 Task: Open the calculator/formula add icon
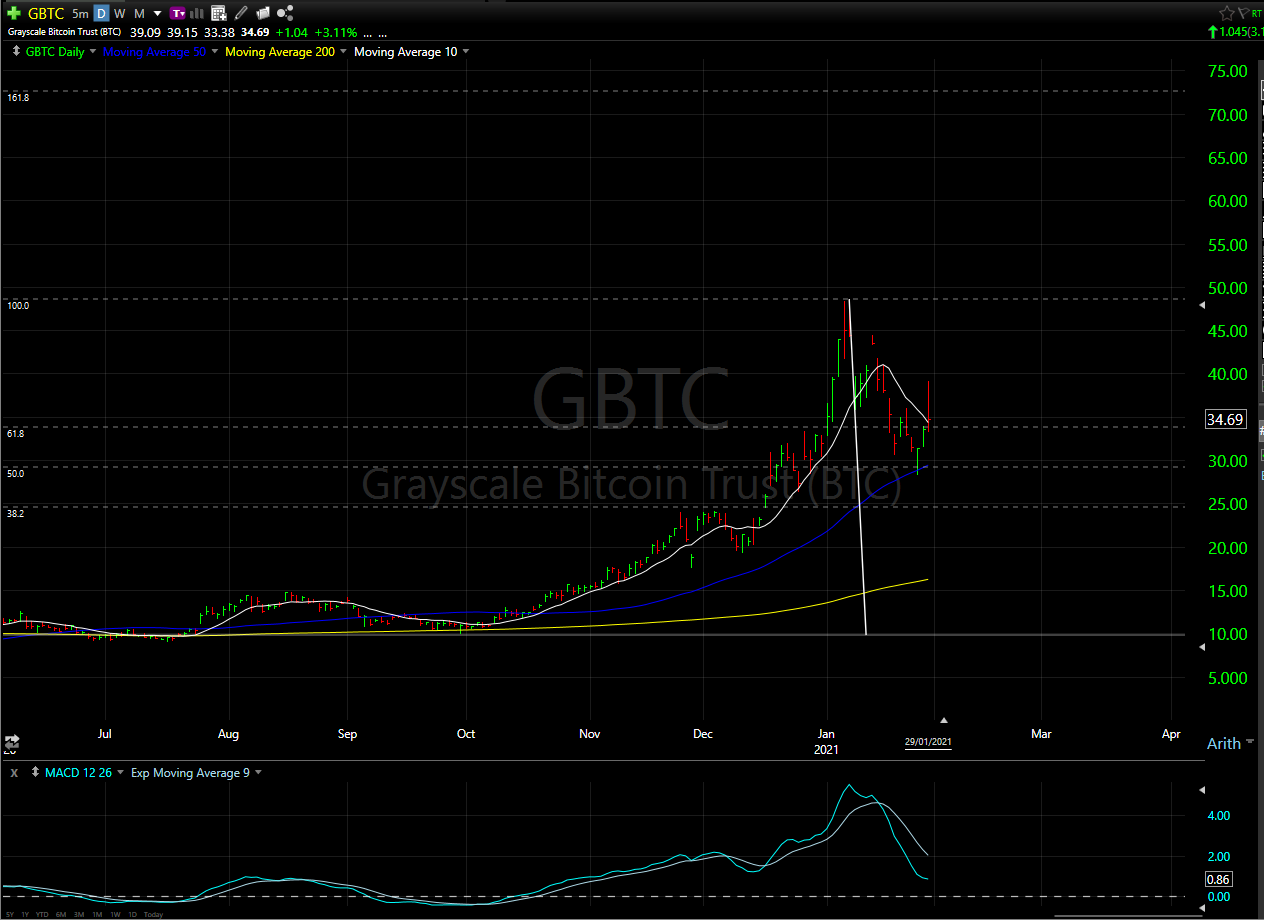pyautogui.click(x=219, y=13)
